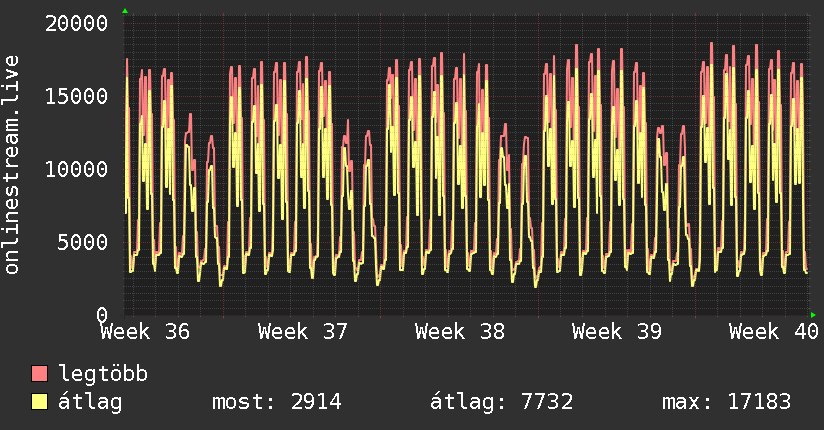Select the Week 38 axis label
This screenshot has width=824, height=430.
pyautogui.click(x=460, y=332)
